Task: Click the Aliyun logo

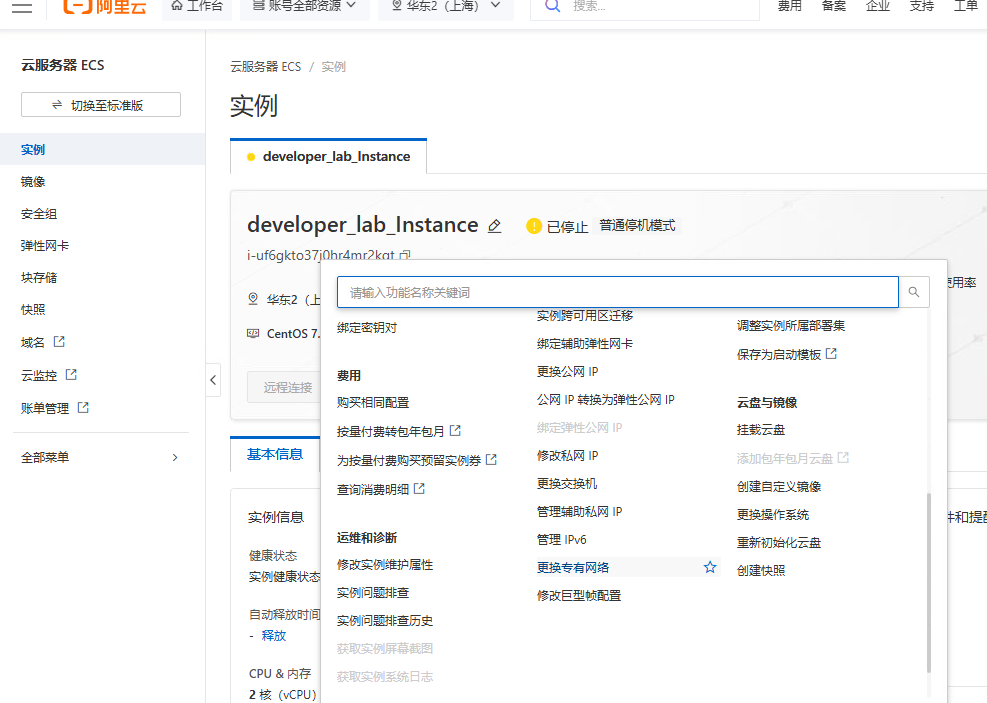Action: pyautogui.click(x=105, y=6)
